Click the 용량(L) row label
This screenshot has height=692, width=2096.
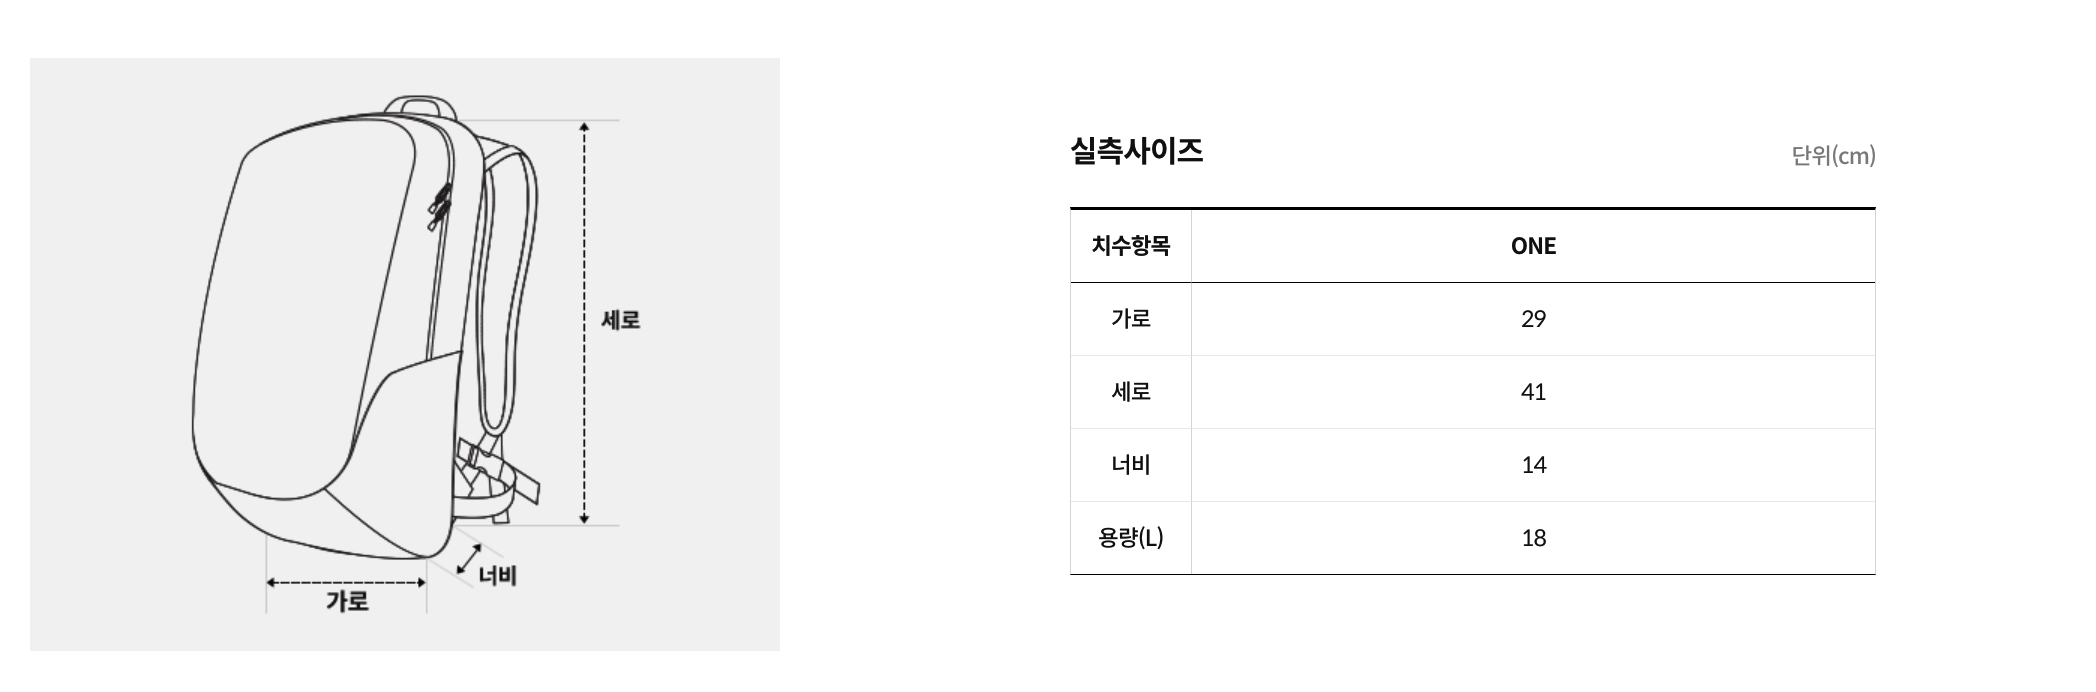[x=1131, y=538]
